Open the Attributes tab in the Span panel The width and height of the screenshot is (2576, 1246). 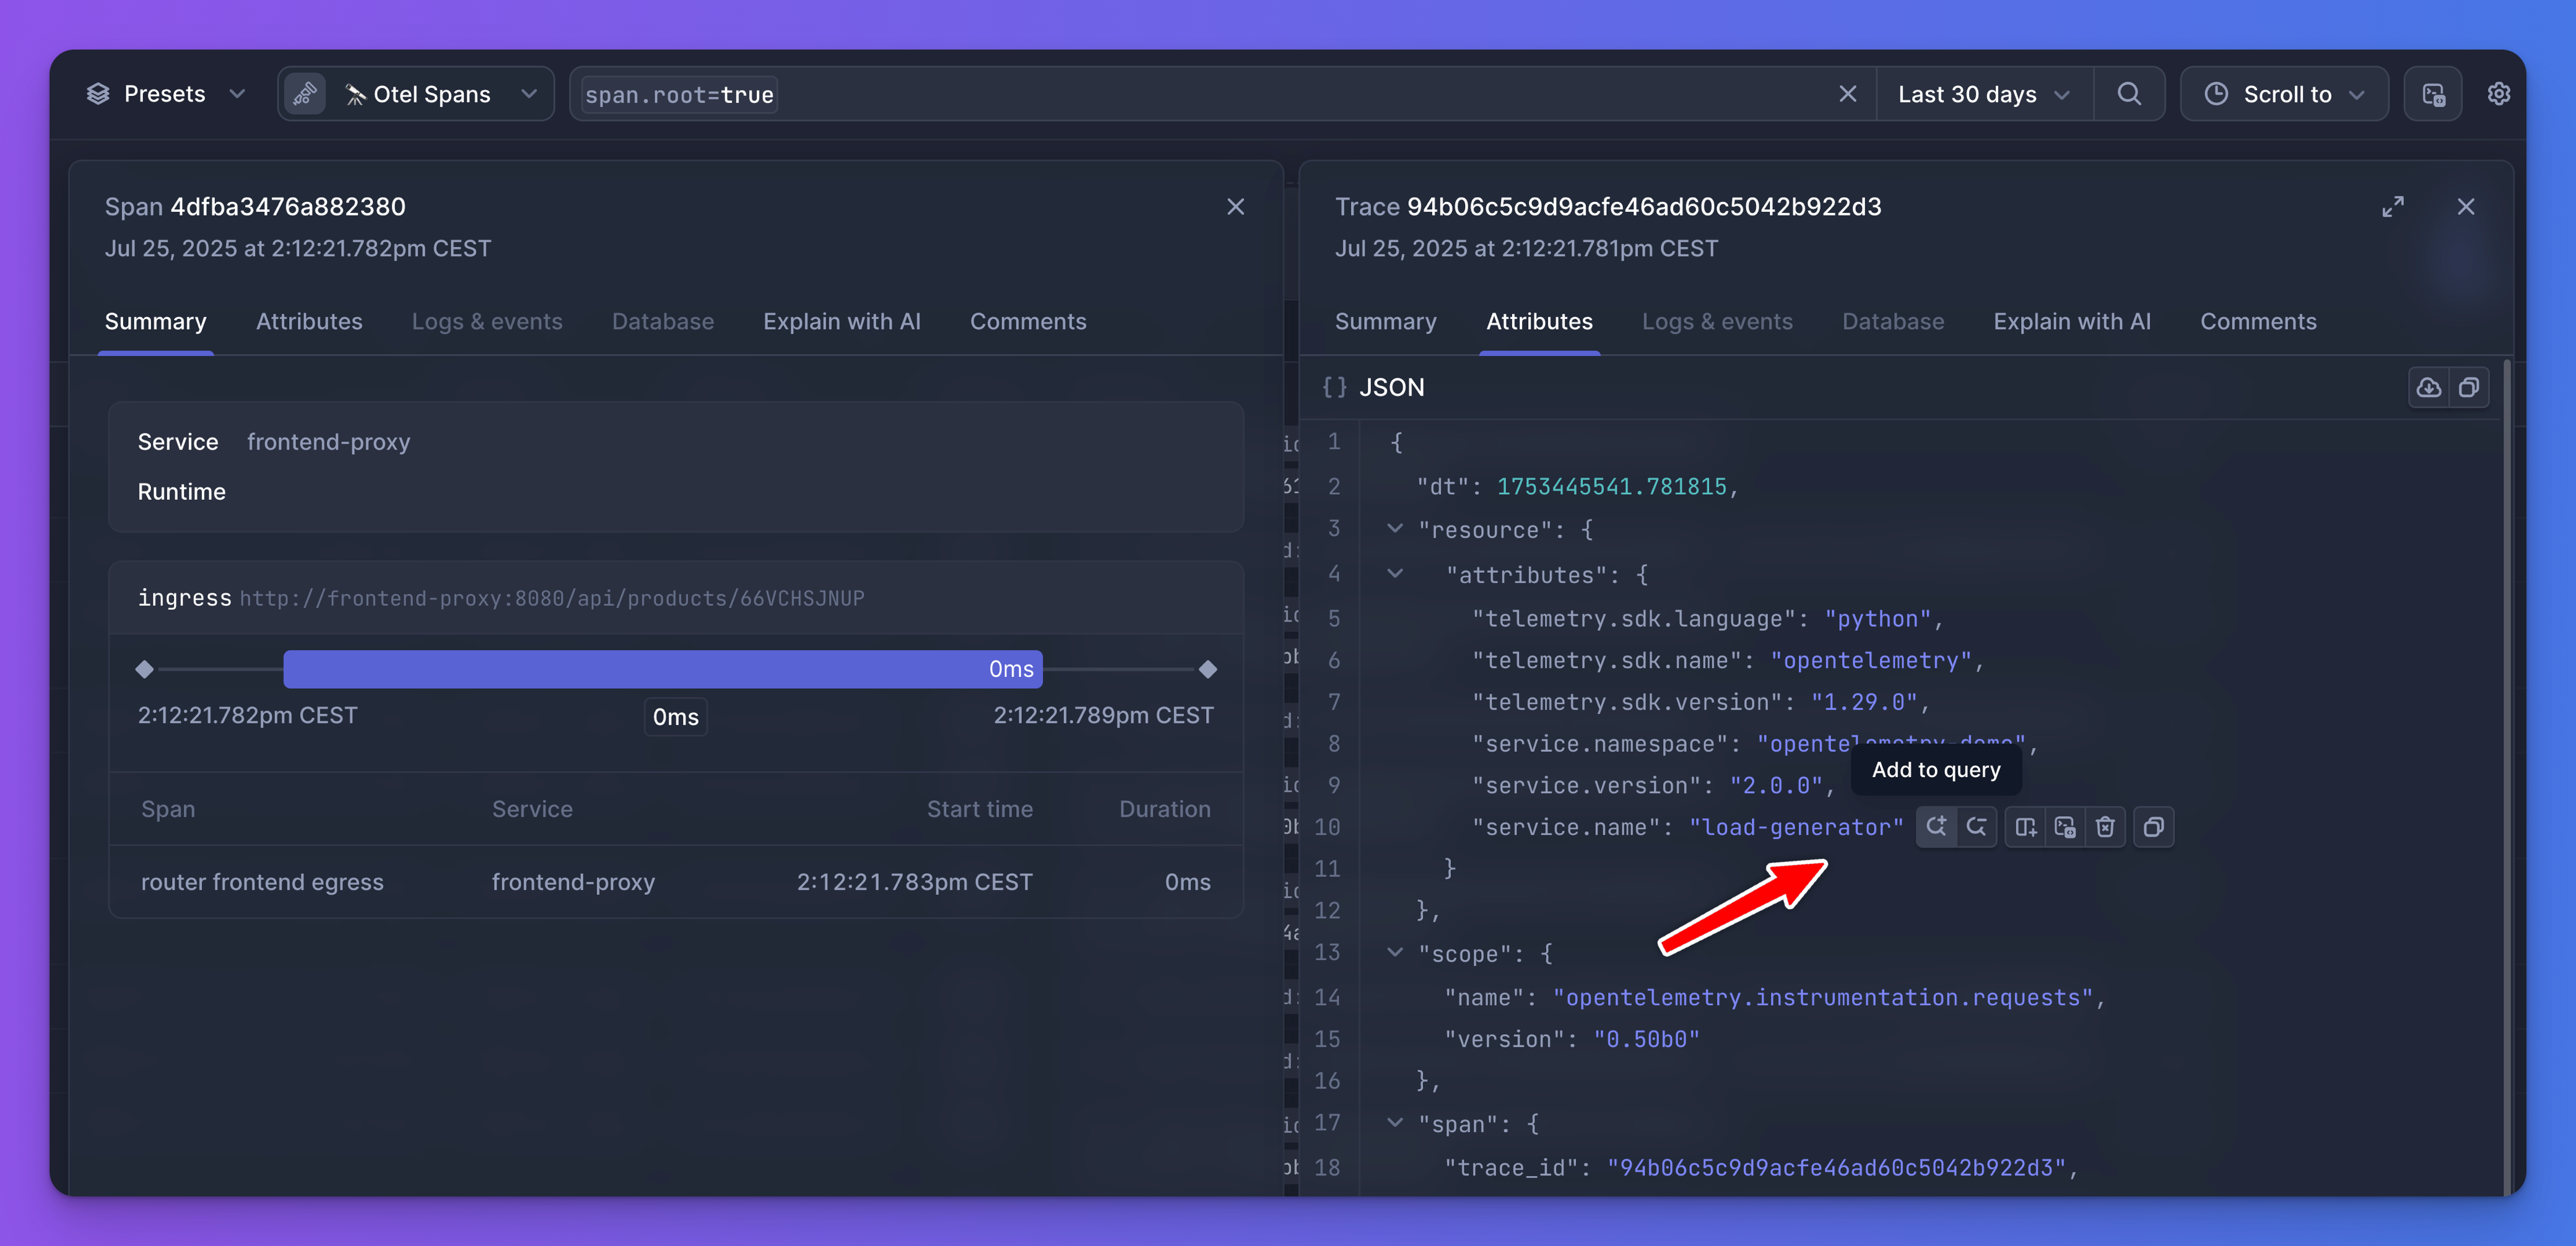coord(309,322)
